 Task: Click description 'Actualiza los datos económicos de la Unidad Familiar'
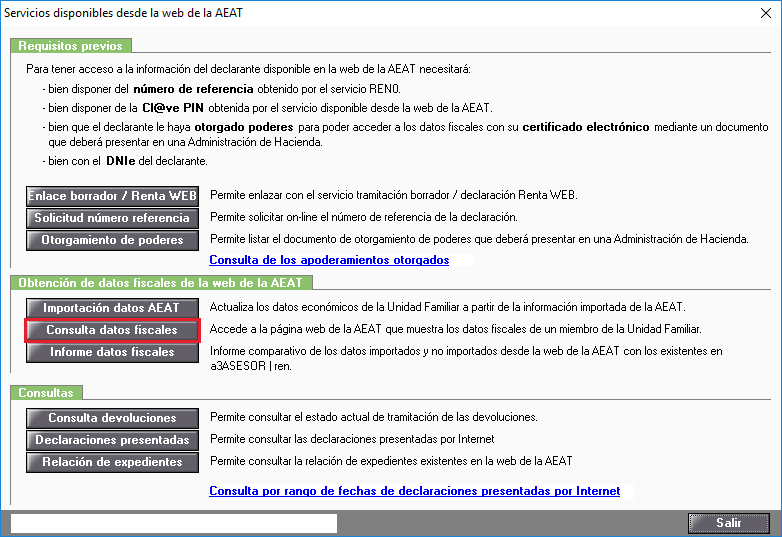pyautogui.click(x=447, y=307)
